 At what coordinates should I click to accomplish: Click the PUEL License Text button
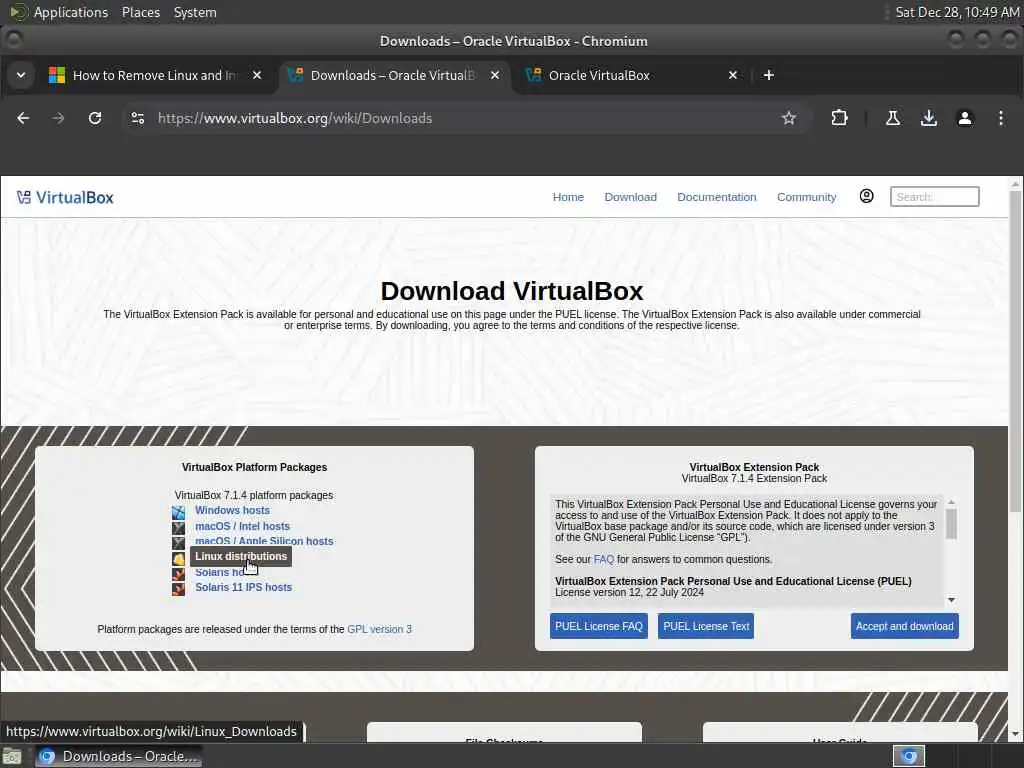[x=706, y=626]
